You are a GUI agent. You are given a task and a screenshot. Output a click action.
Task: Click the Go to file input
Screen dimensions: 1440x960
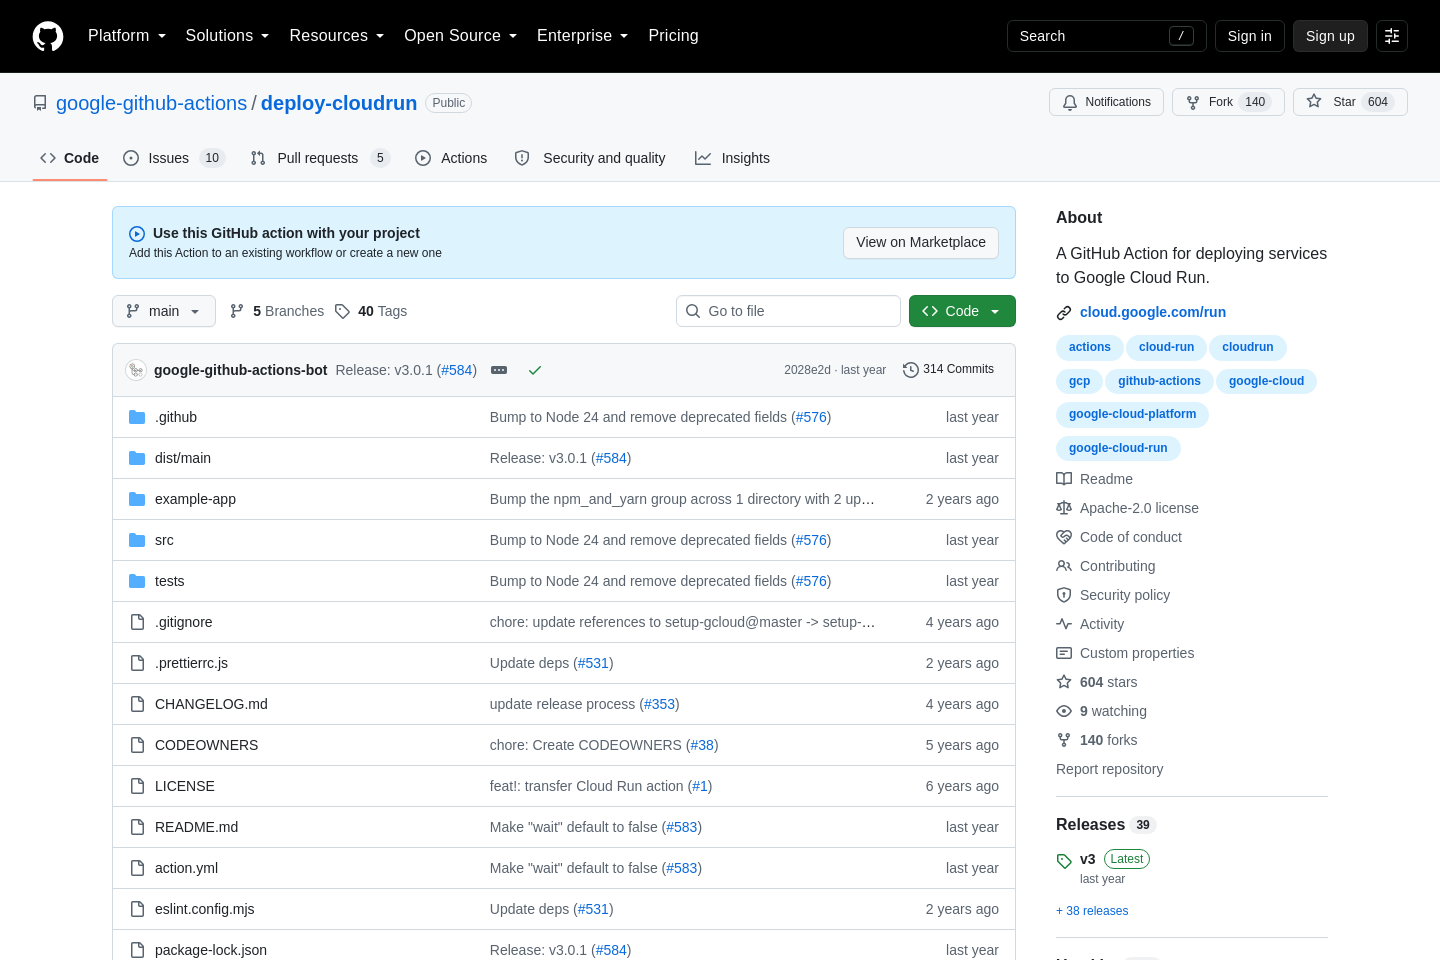click(788, 311)
